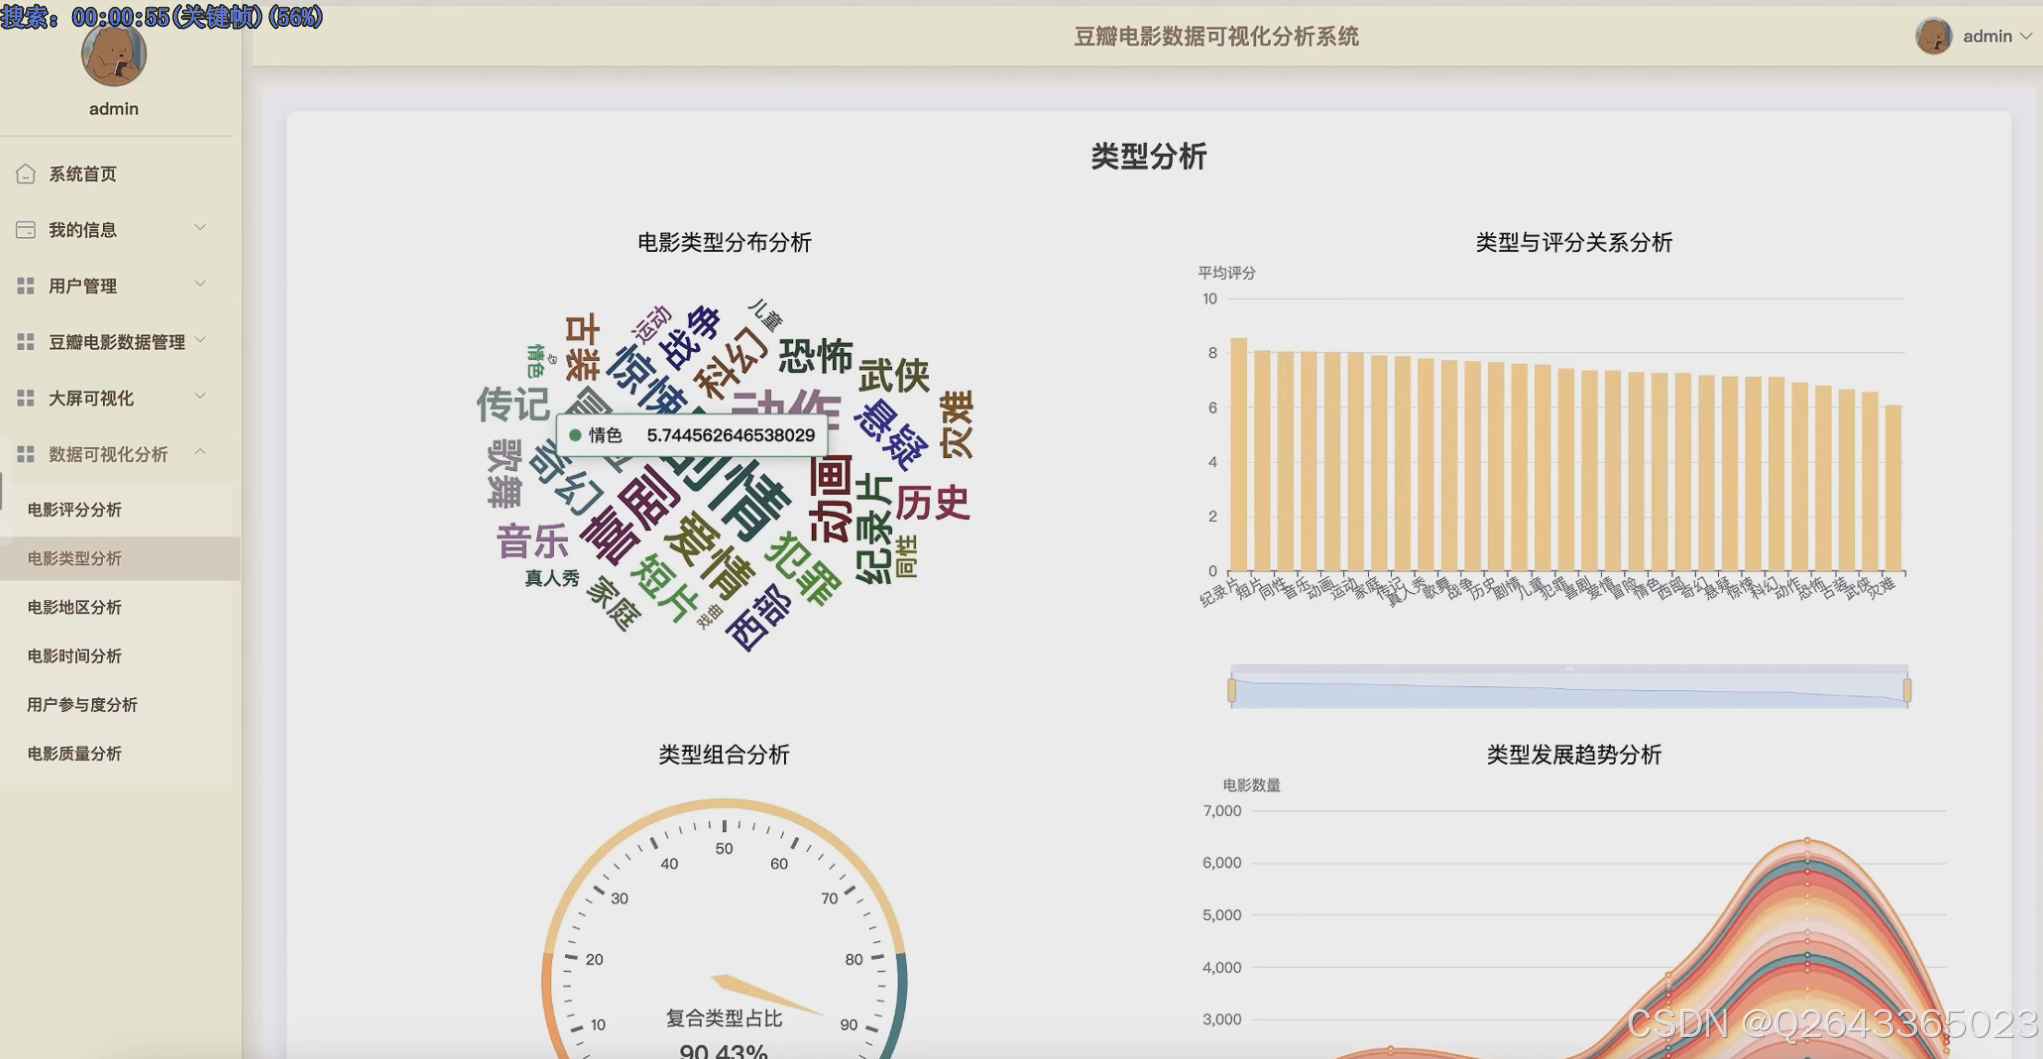Click 真人秀 in the word cloud
Image resolution: width=2043 pixels, height=1059 pixels.
(552, 578)
